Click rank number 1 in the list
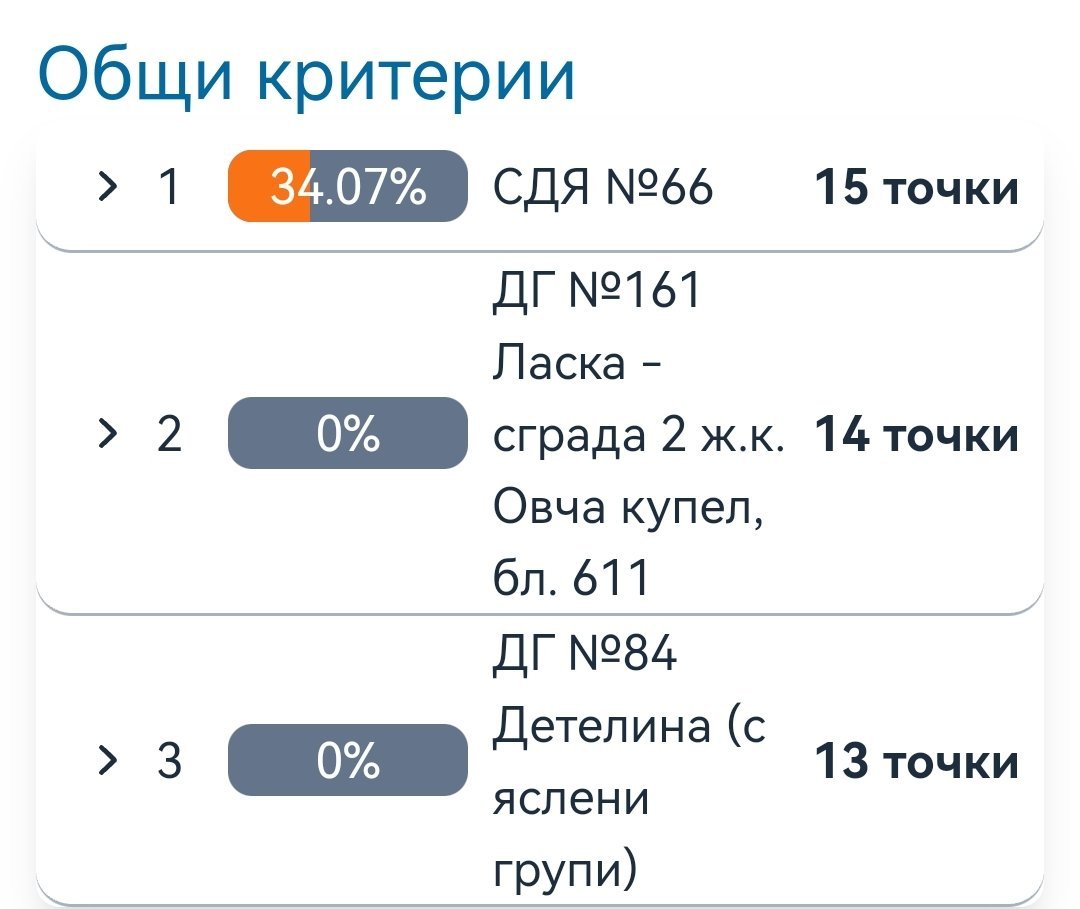 point(169,187)
